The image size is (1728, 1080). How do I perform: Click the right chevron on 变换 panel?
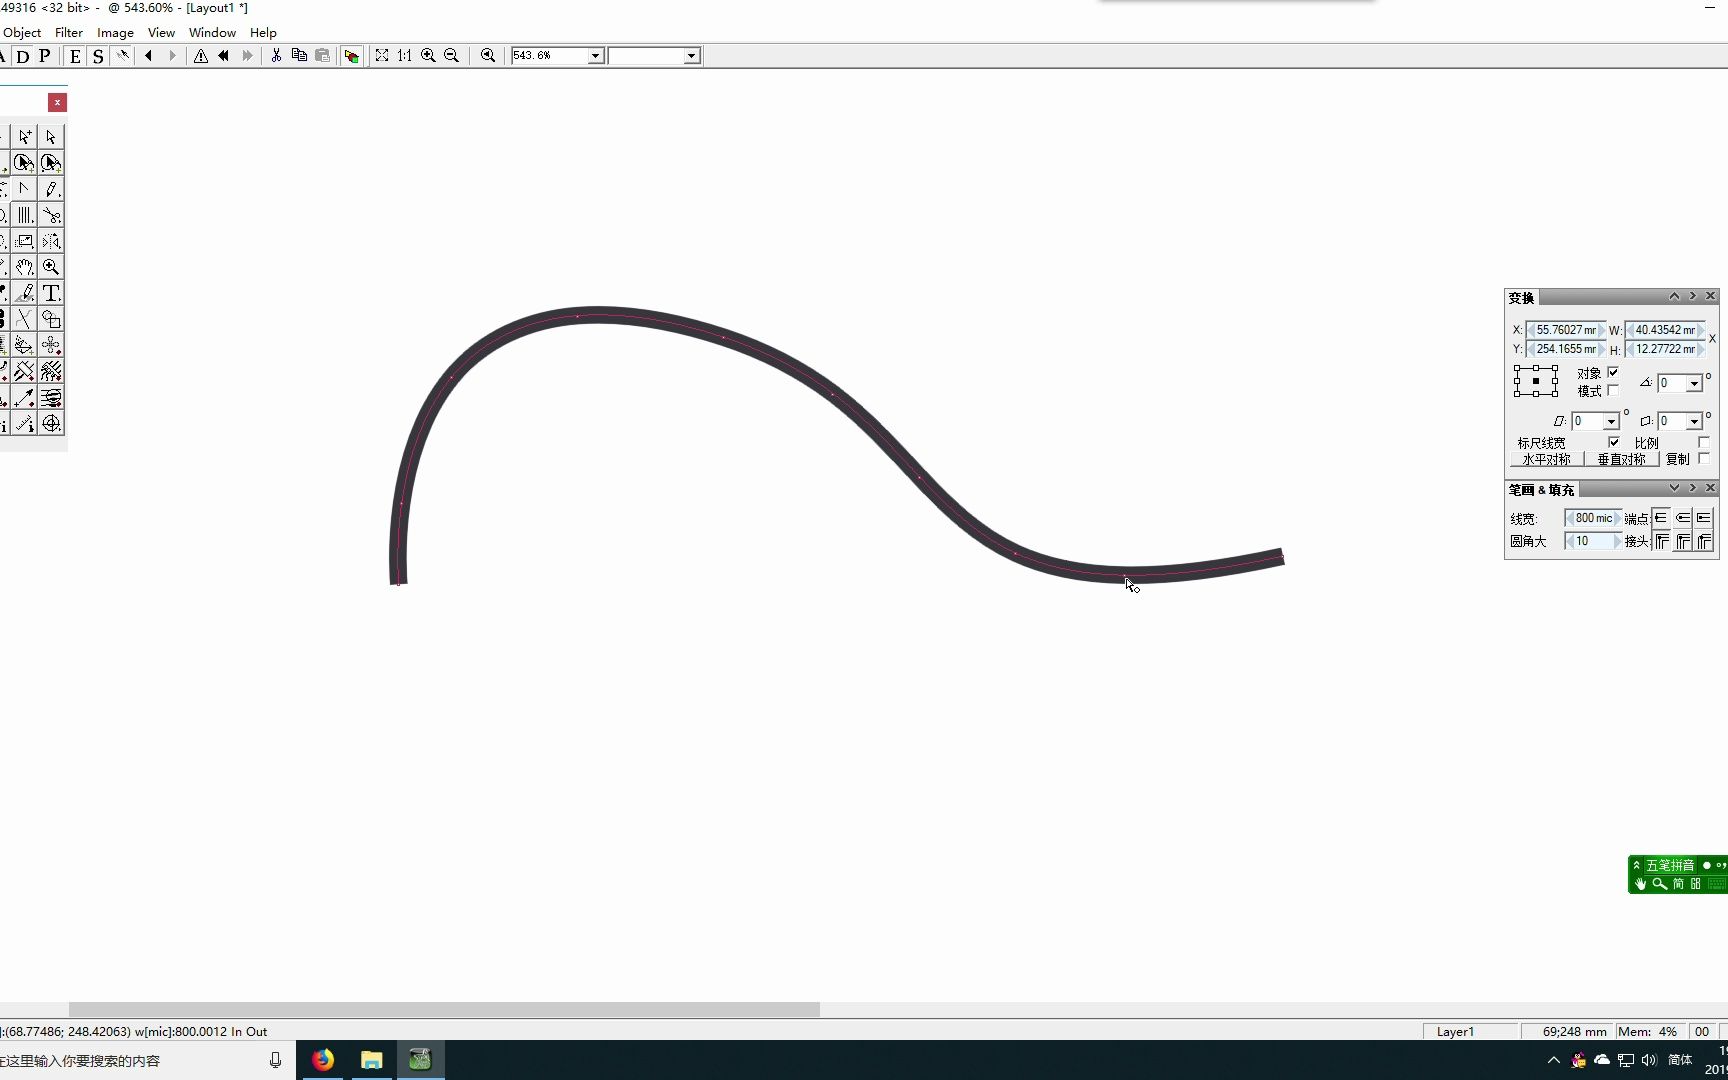coord(1693,296)
